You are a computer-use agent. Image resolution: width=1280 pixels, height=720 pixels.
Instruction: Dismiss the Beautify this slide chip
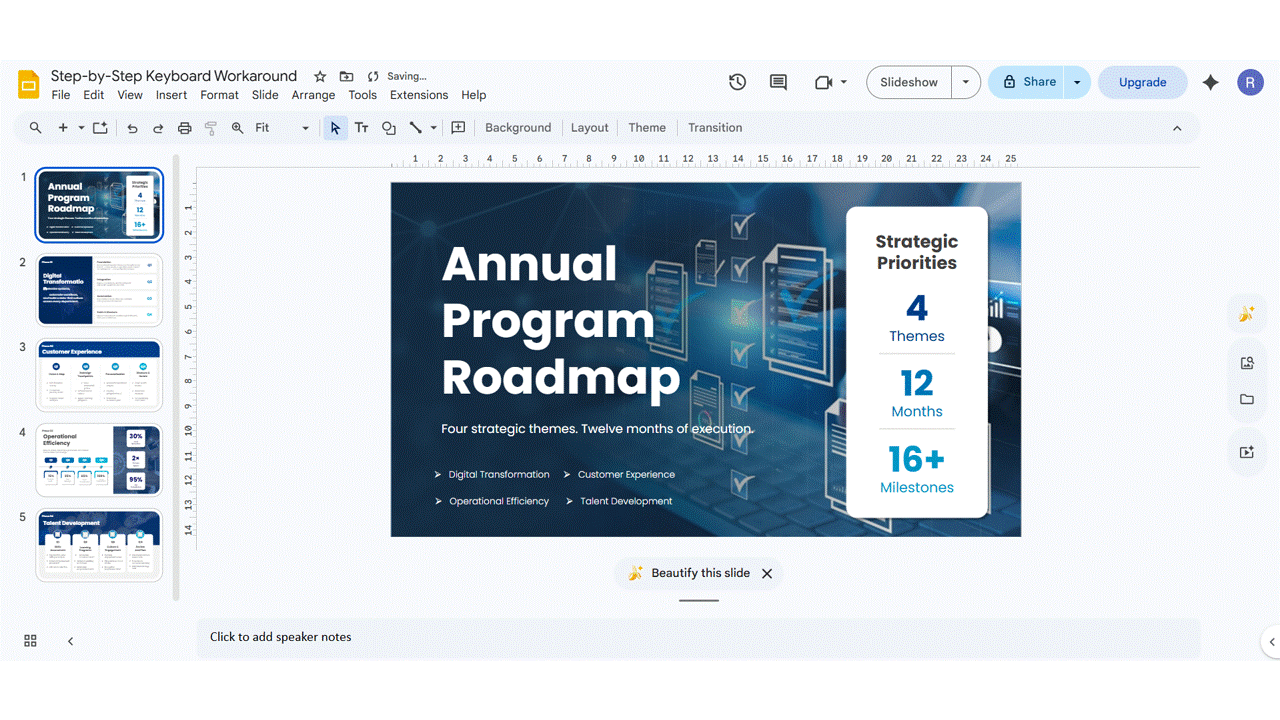767,573
